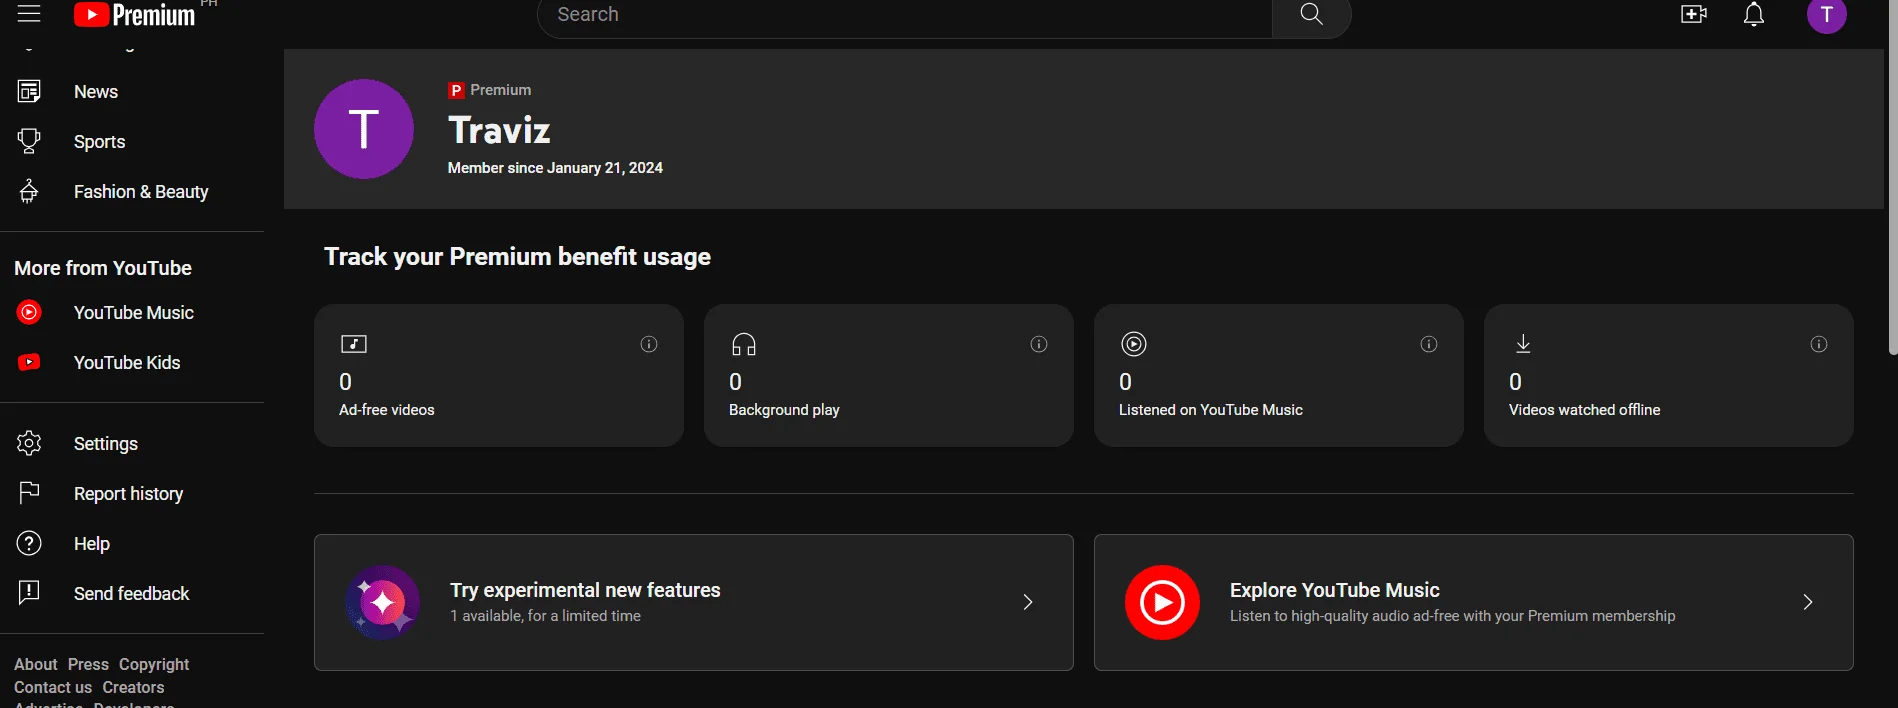Click the Report history flag icon
Image resolution: width=1898 pixels, height=708 pixels.
29,493
